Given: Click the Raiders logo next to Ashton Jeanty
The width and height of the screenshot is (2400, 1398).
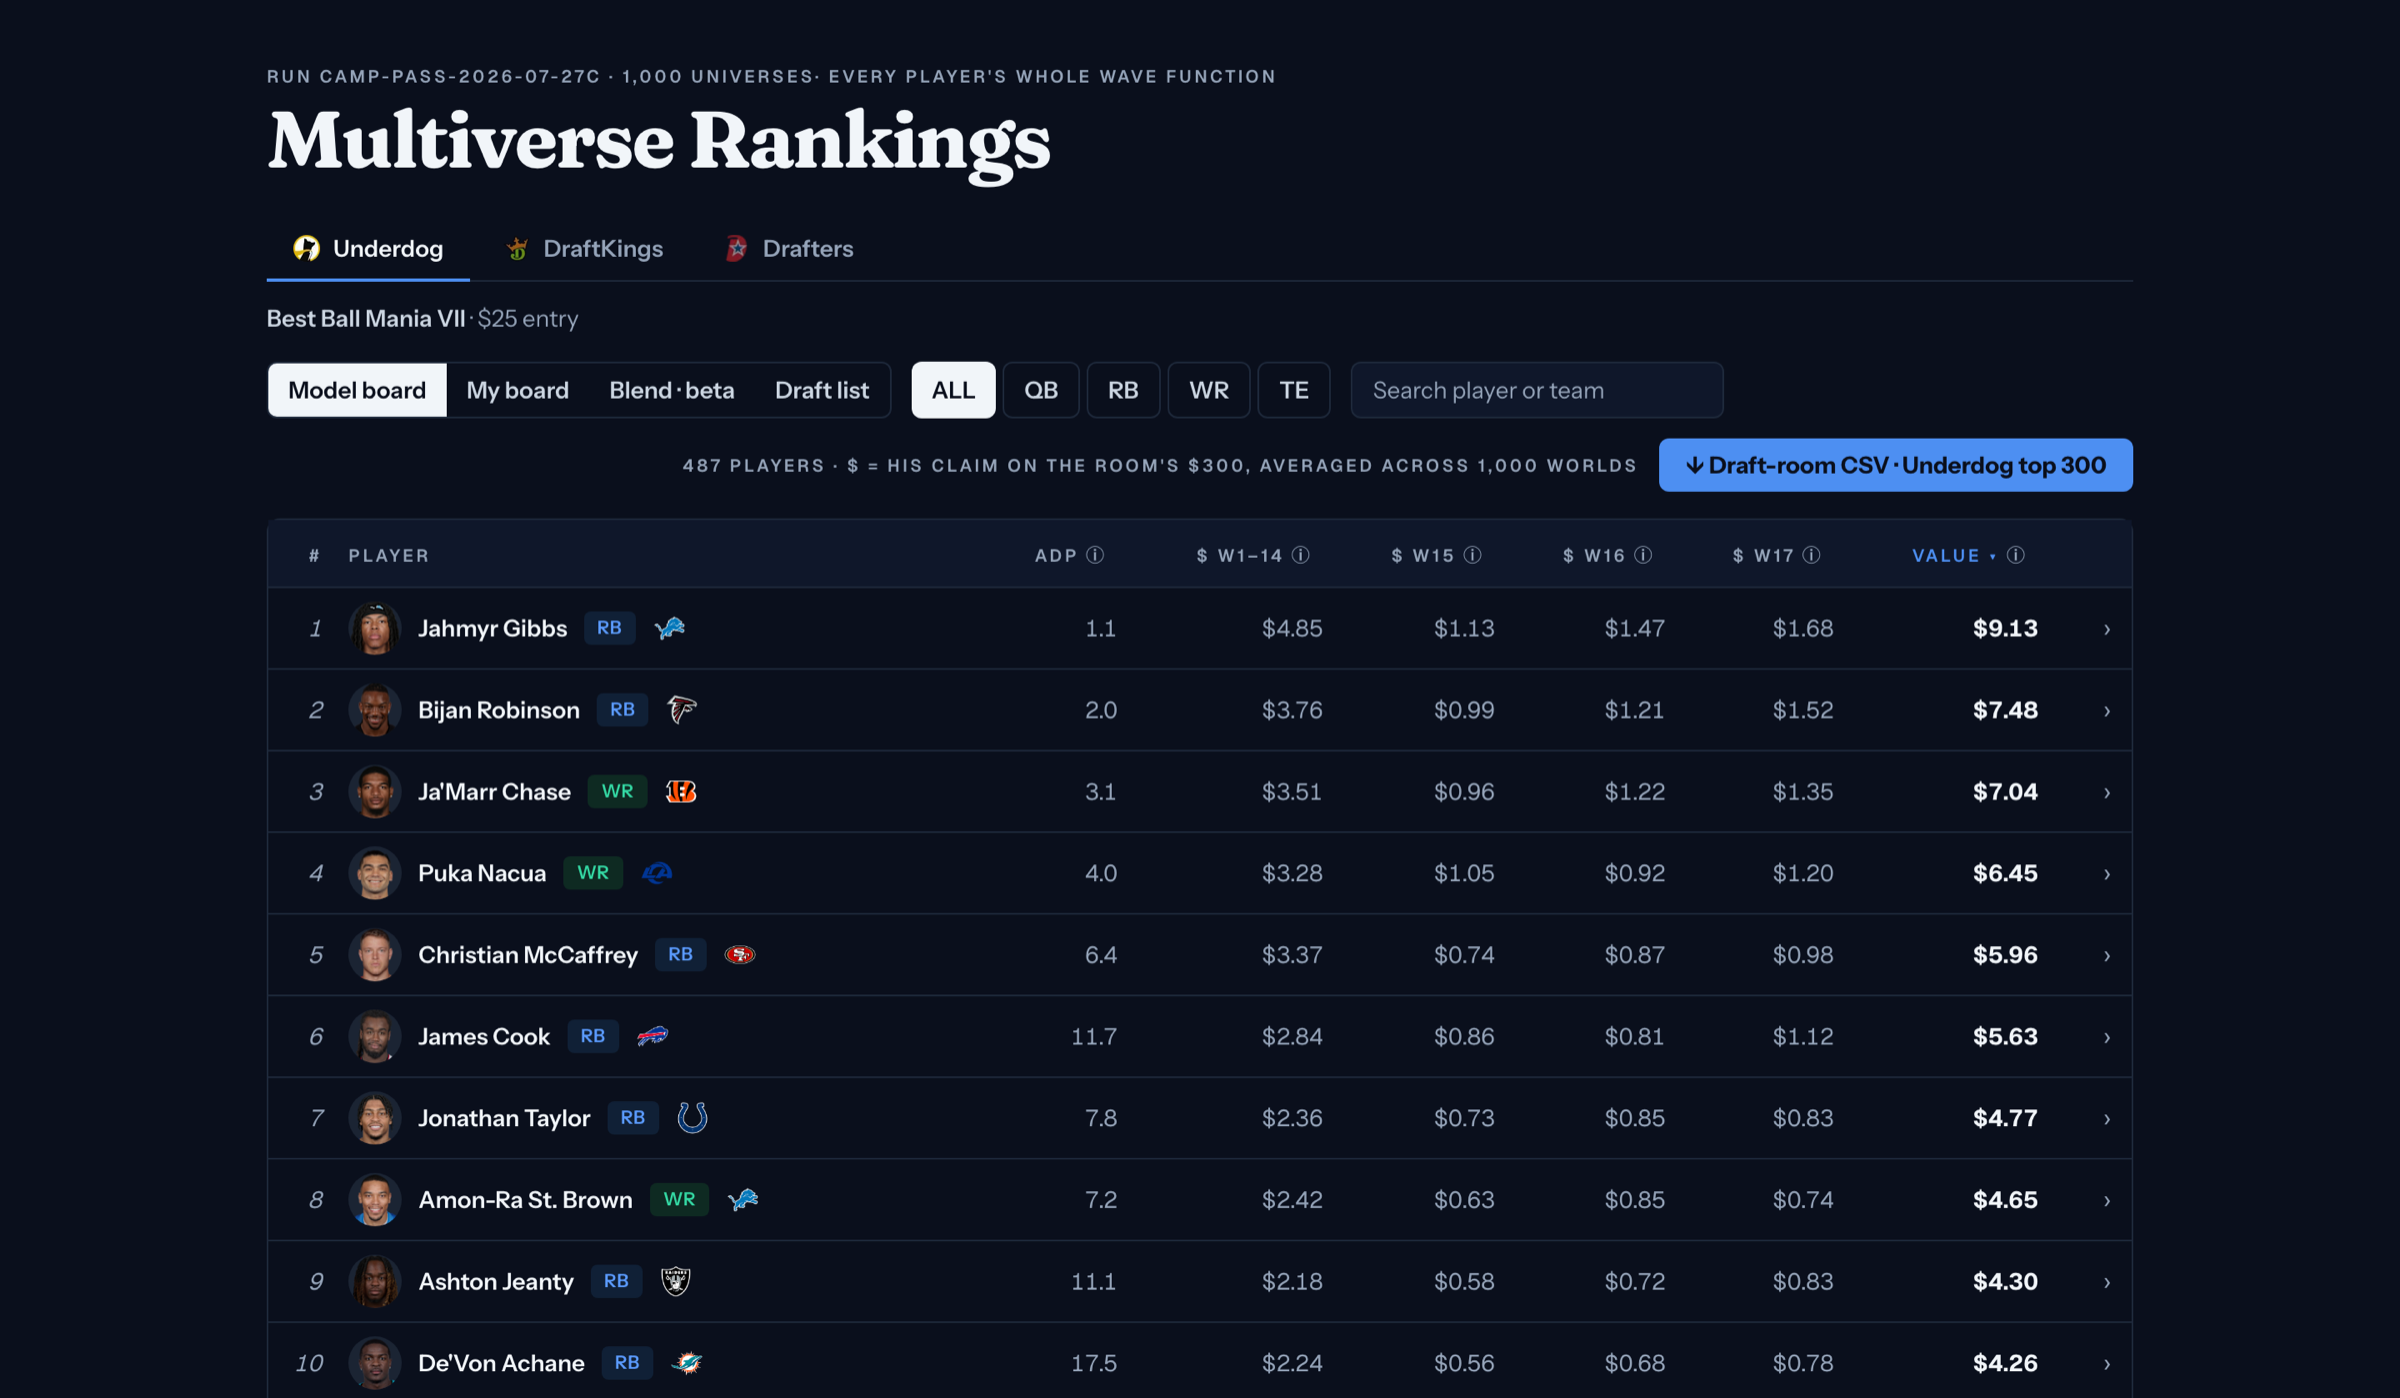Looking at the screenshot, I should (676, 1281).
